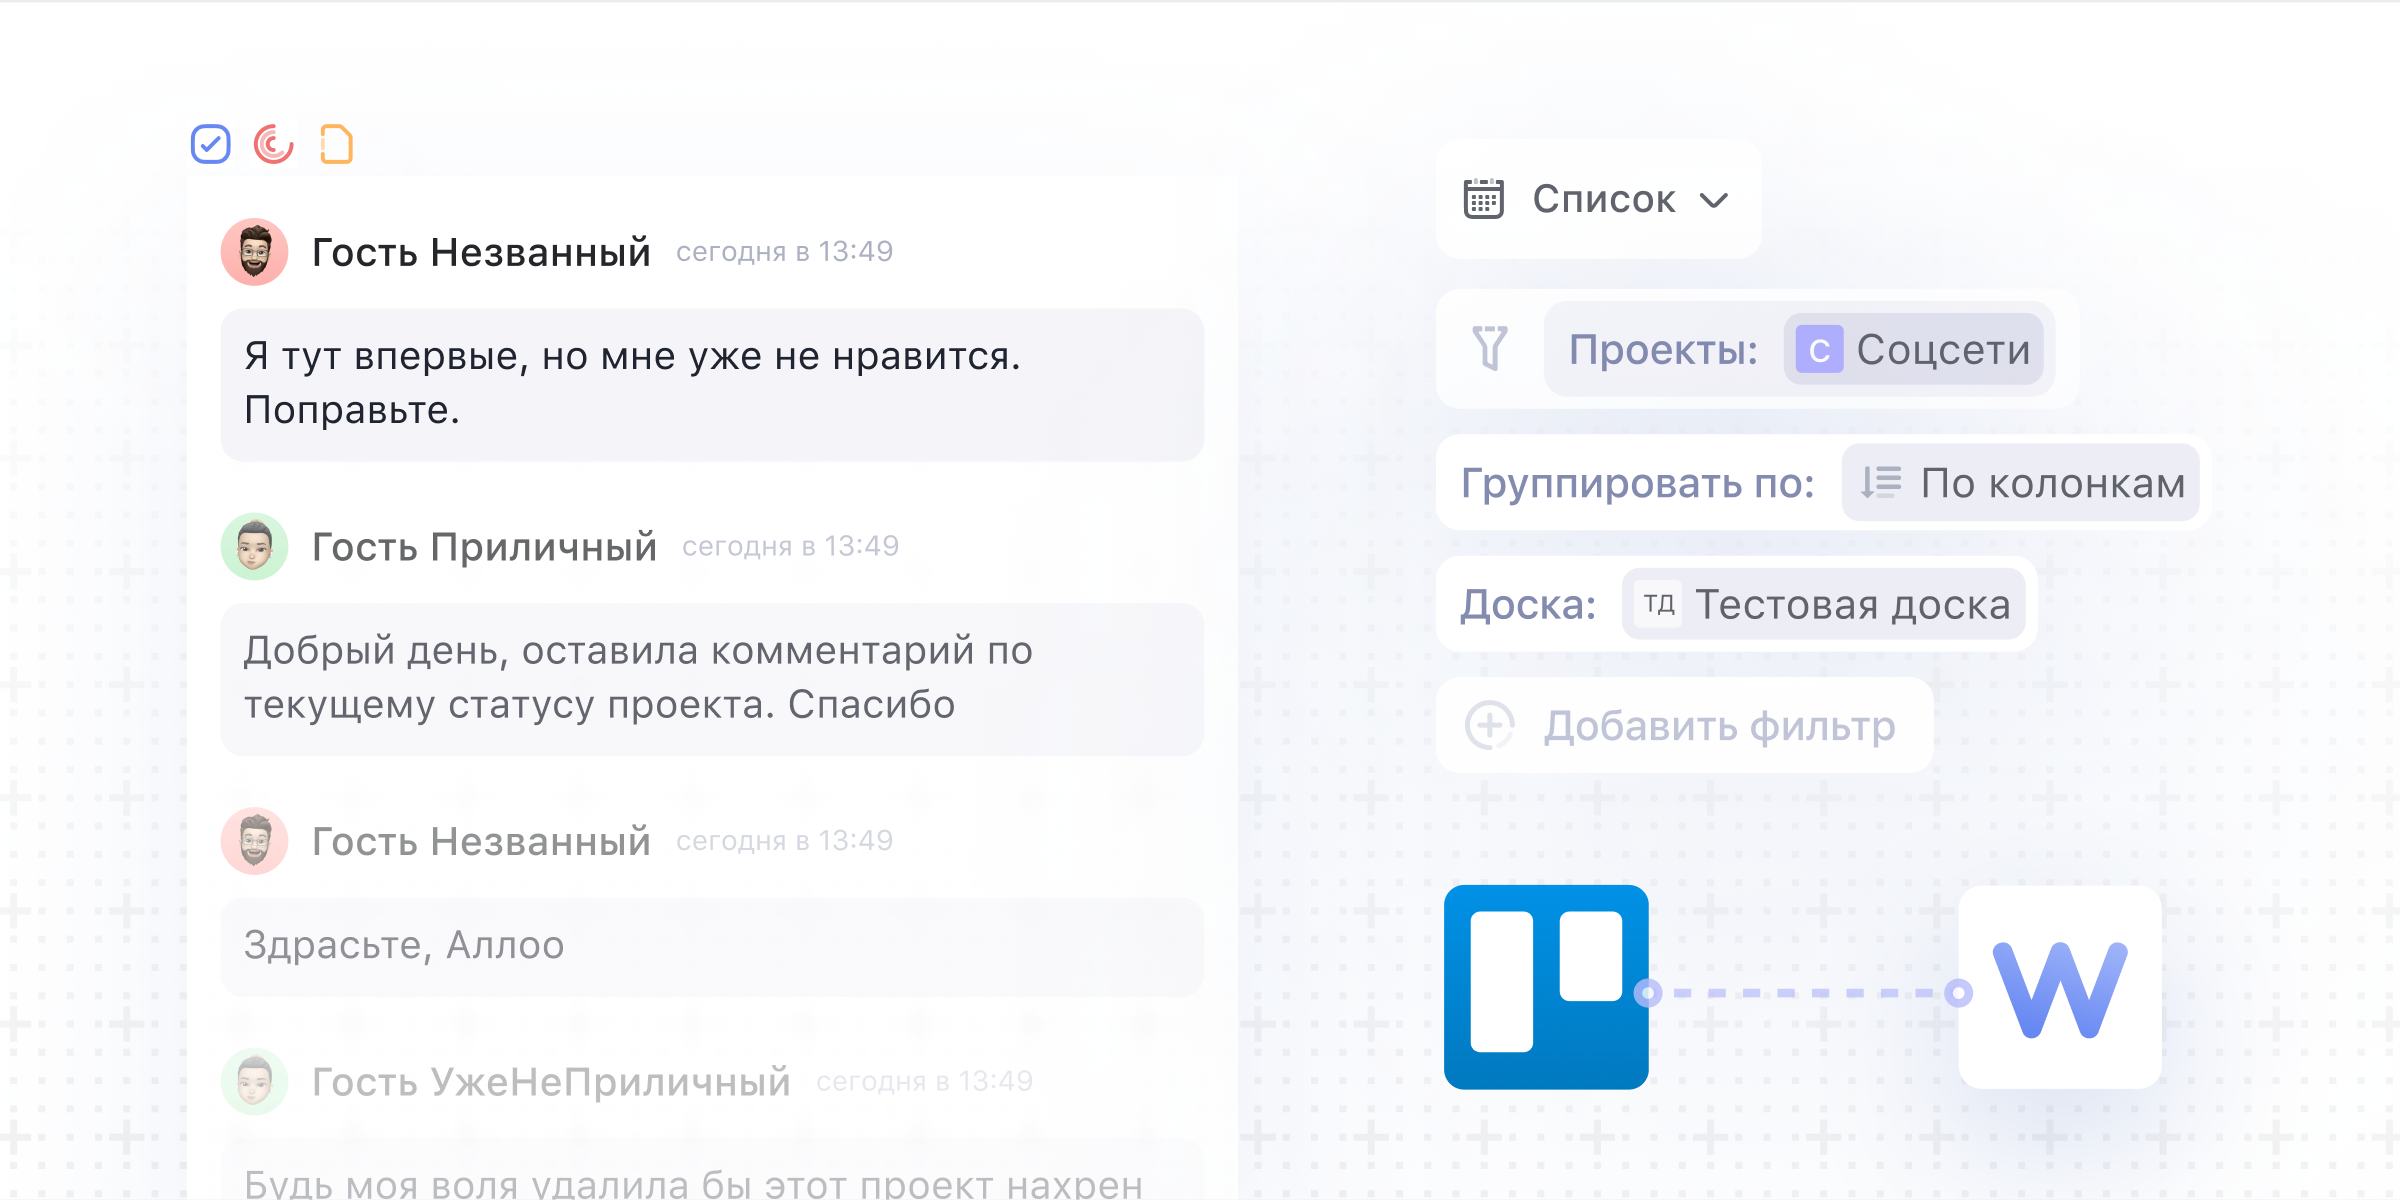Screen dimensions: 2400x1200
Task: Click the funnel filter icon
Action: pyautogui.click(x=1490, y=348)
